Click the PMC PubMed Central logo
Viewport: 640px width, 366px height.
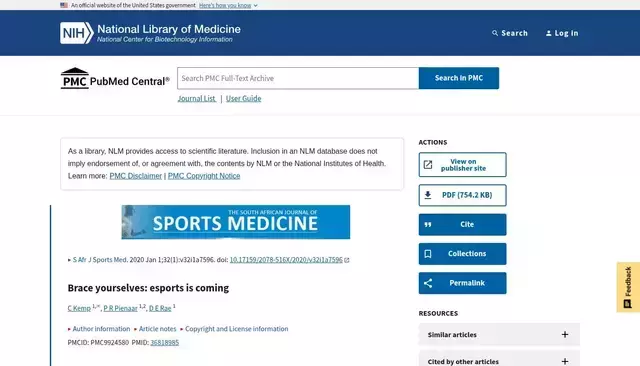coord(115,78)
